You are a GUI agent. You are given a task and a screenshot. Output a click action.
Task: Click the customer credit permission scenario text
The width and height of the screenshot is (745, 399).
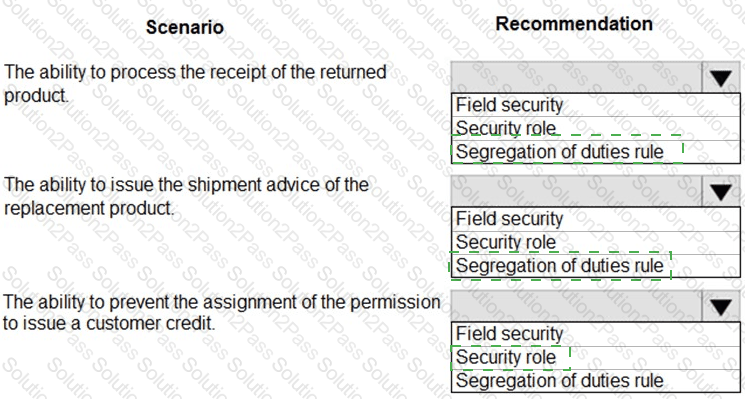point(221,313)
